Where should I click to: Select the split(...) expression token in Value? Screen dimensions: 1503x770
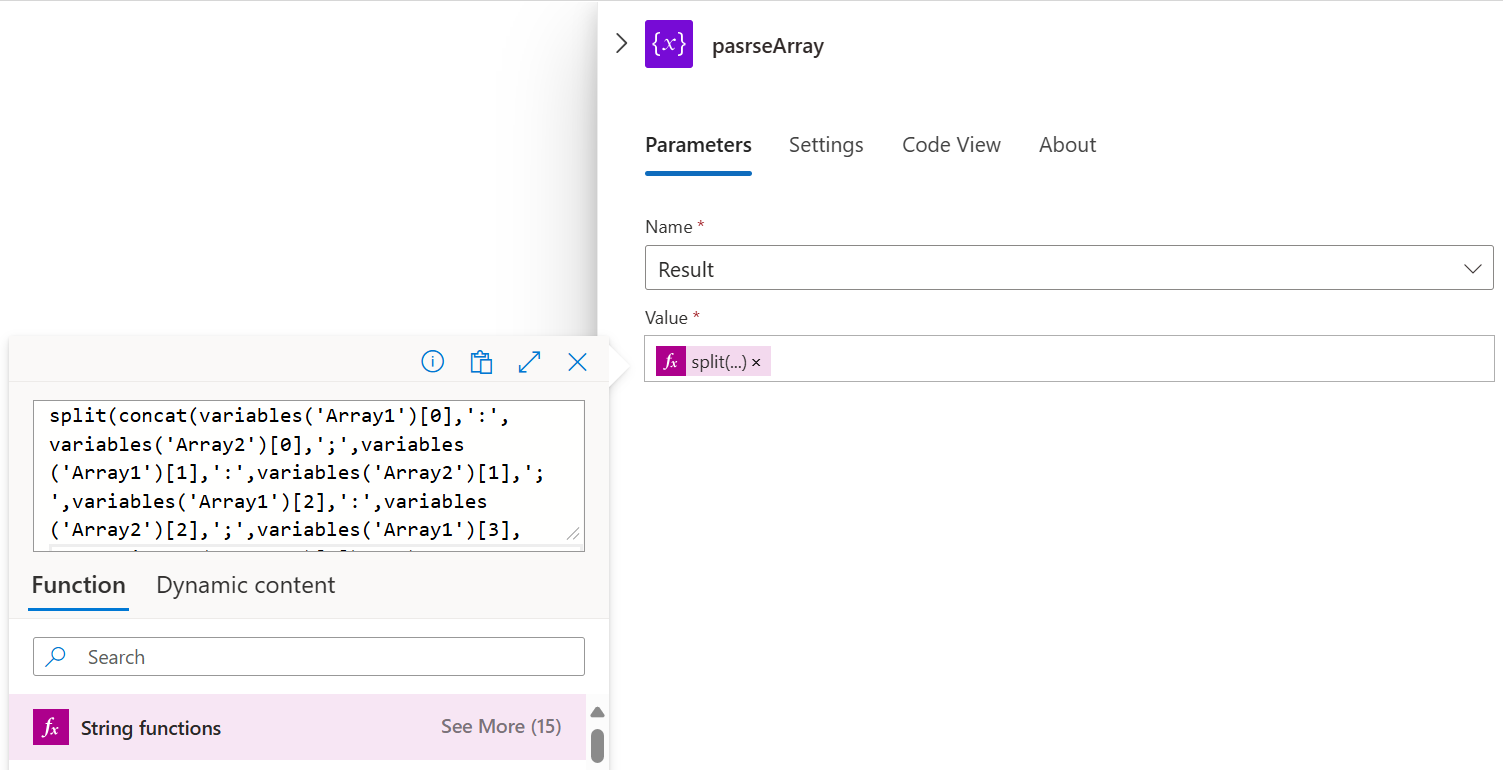(716, 361)
